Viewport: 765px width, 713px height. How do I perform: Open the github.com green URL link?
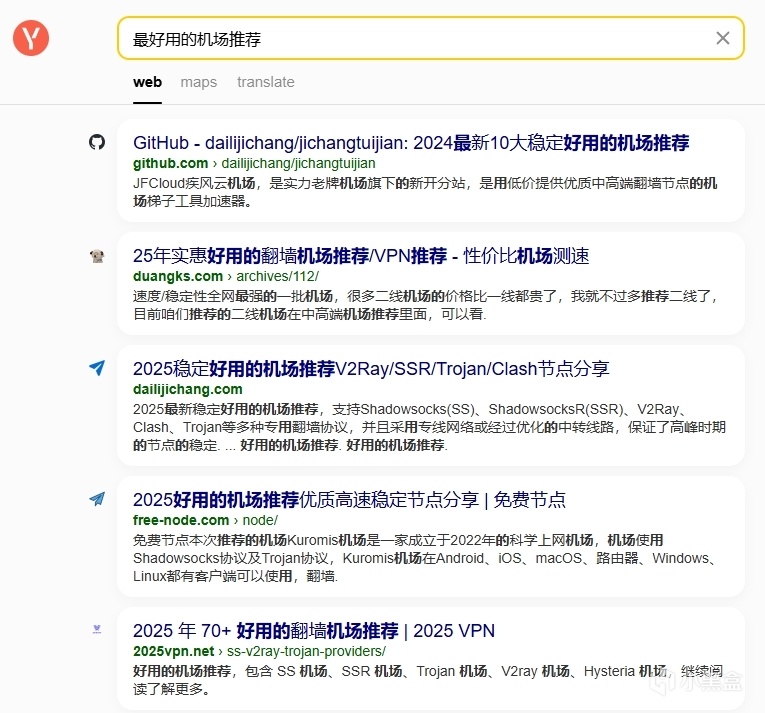pos(254,163)
